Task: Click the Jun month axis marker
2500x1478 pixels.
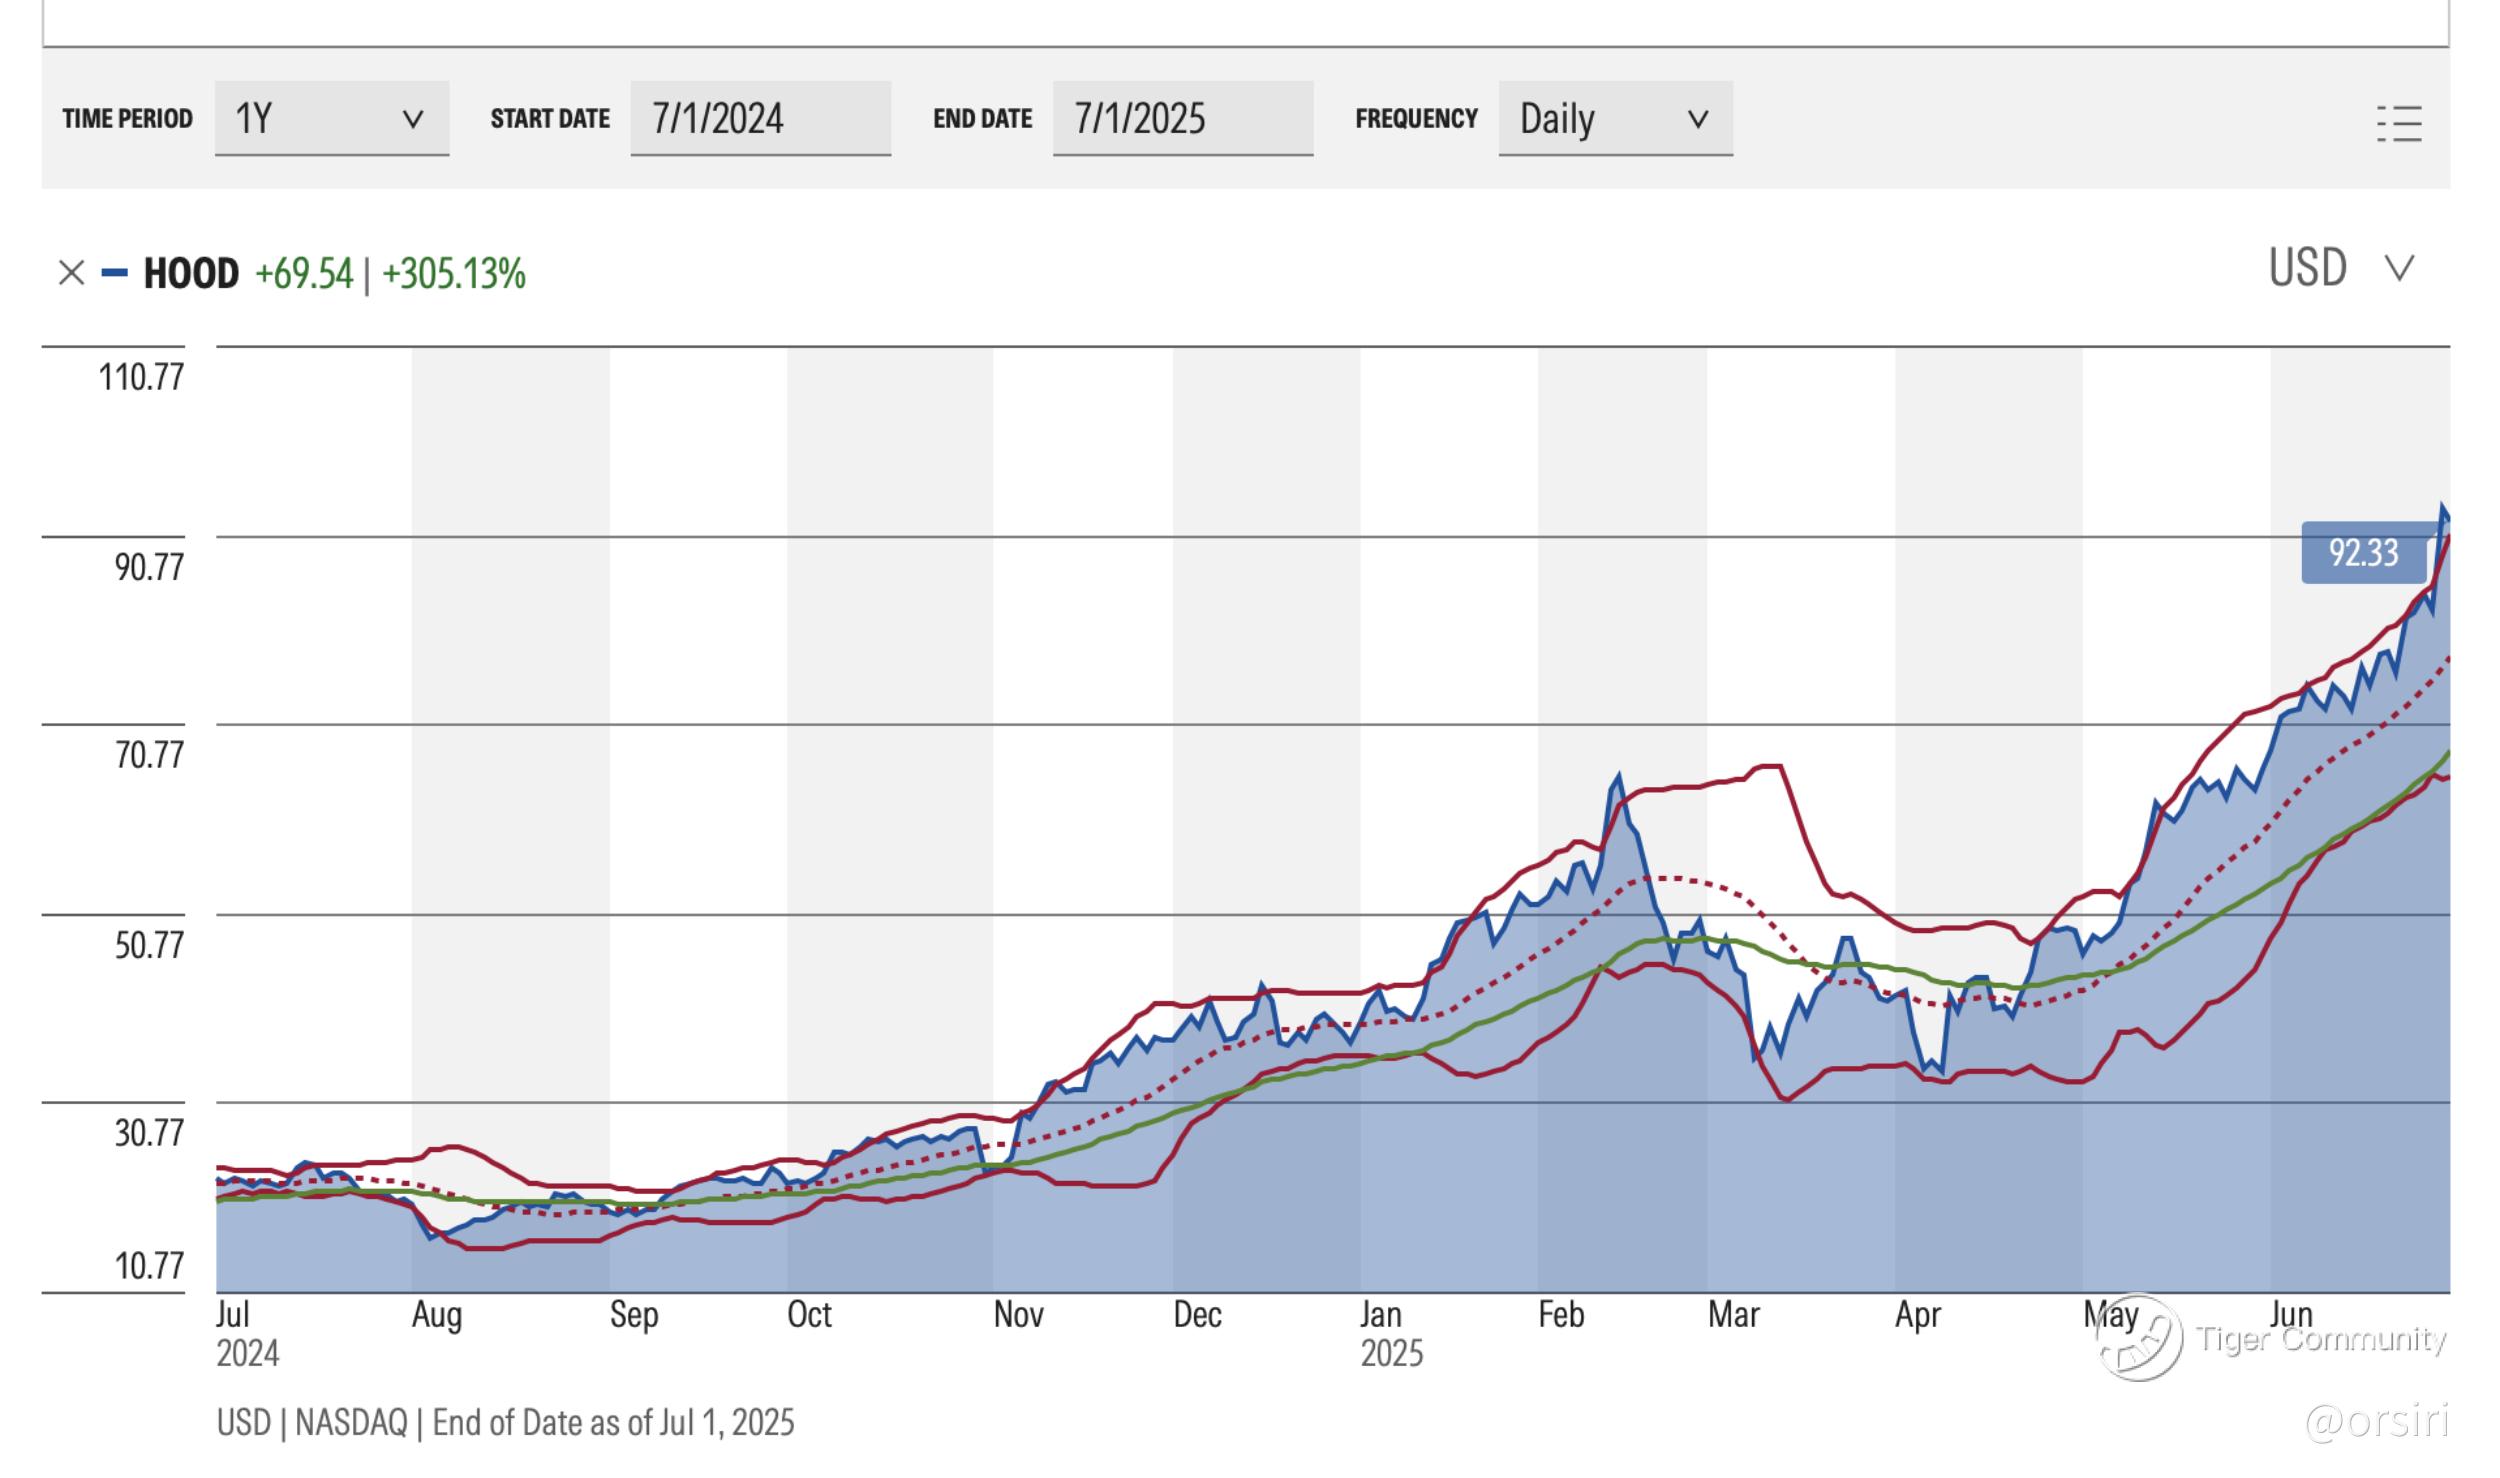Action: 2290,1314
